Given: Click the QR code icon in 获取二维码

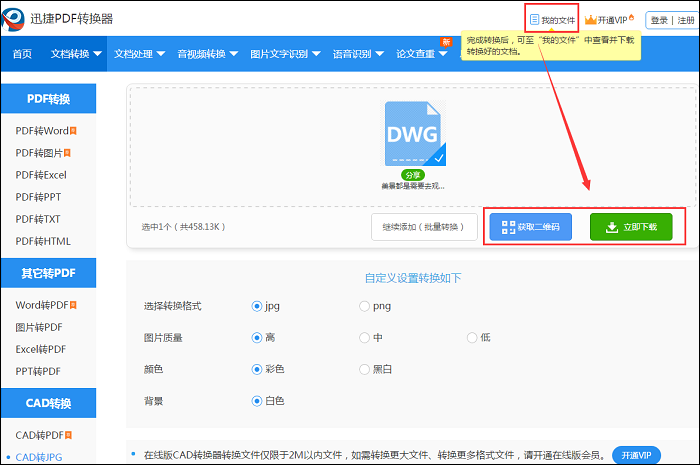Looking at the screenshot, I should (x=508, y=227).
